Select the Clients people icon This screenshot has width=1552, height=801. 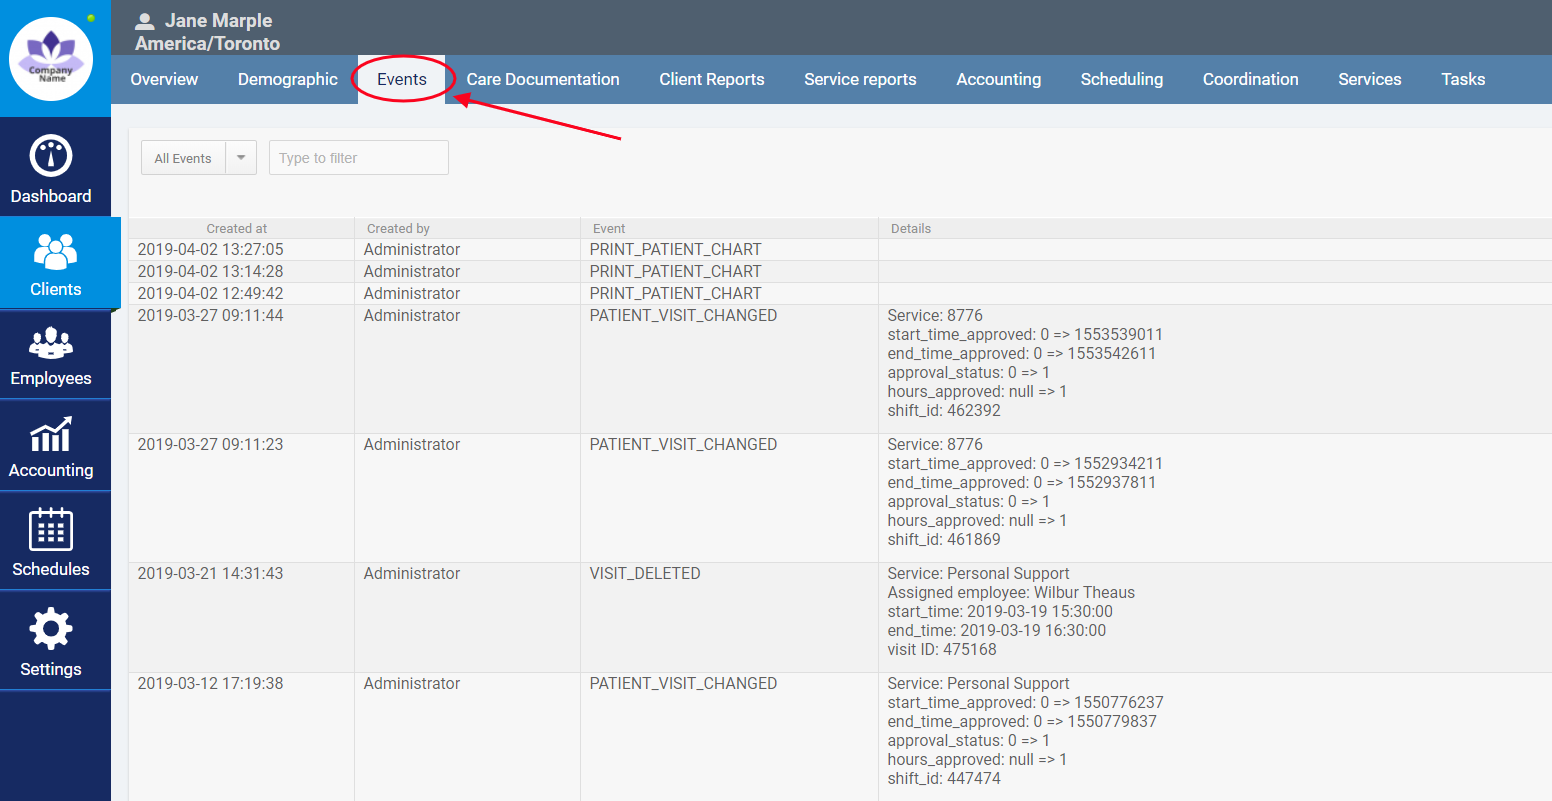pos(55,250)
